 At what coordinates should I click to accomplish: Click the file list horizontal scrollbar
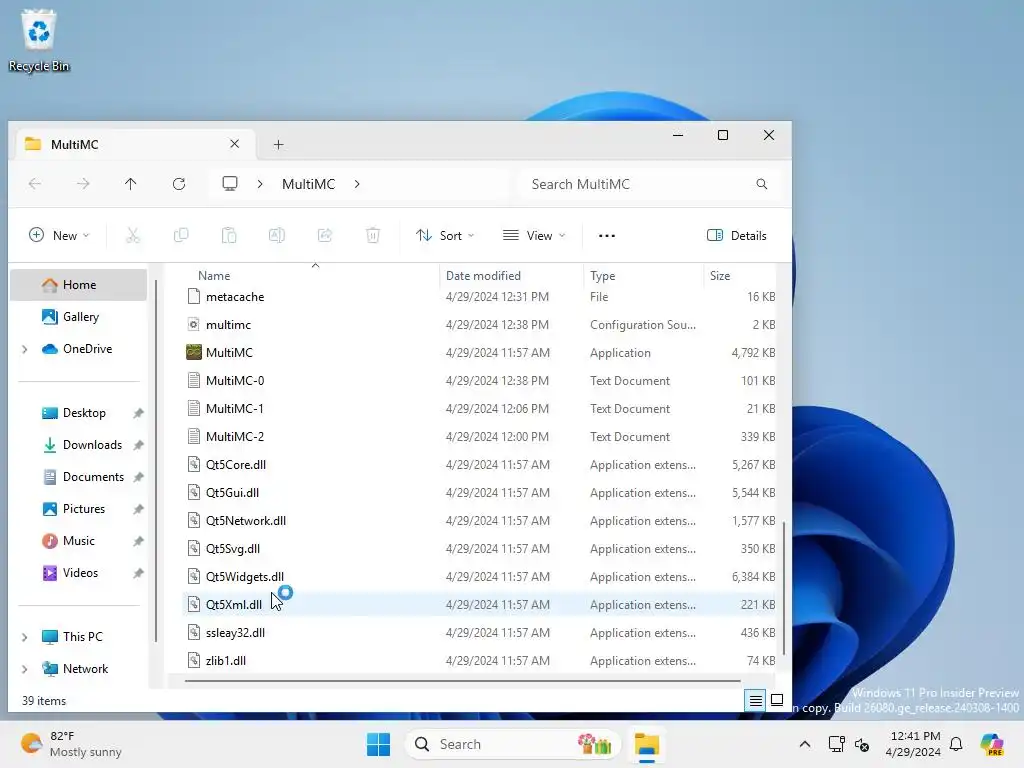click(x=462, y=681)
